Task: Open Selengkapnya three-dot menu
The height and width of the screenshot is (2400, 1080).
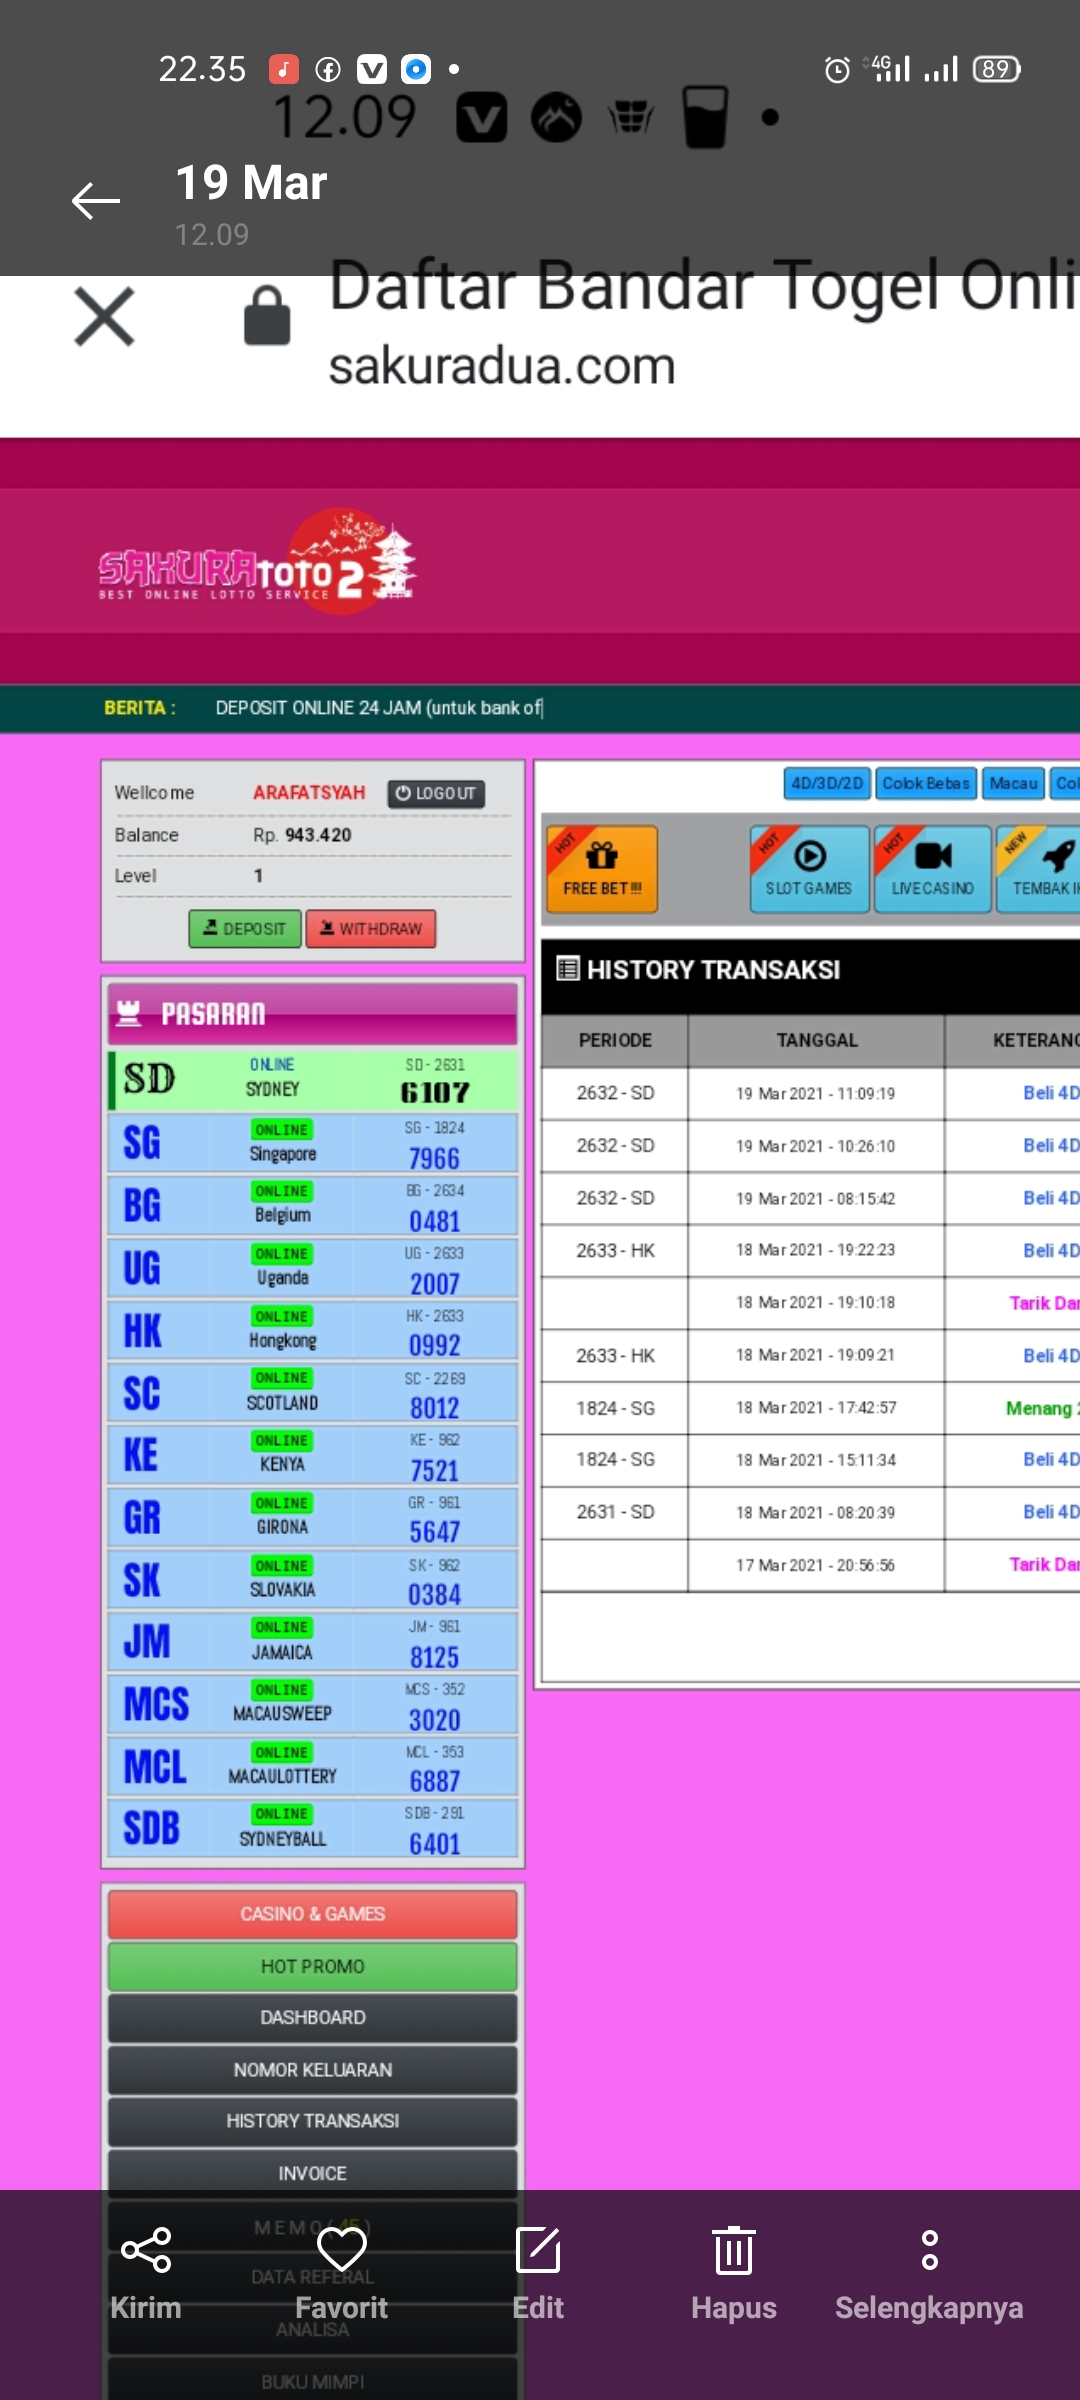Action: [929, 2251]
